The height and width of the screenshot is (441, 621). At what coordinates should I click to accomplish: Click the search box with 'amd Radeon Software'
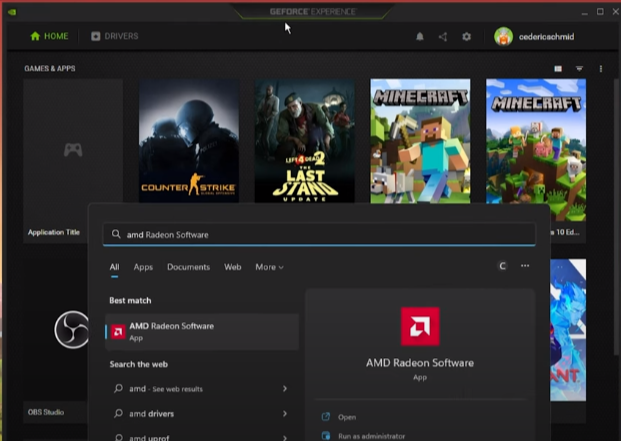pos(320,234)
